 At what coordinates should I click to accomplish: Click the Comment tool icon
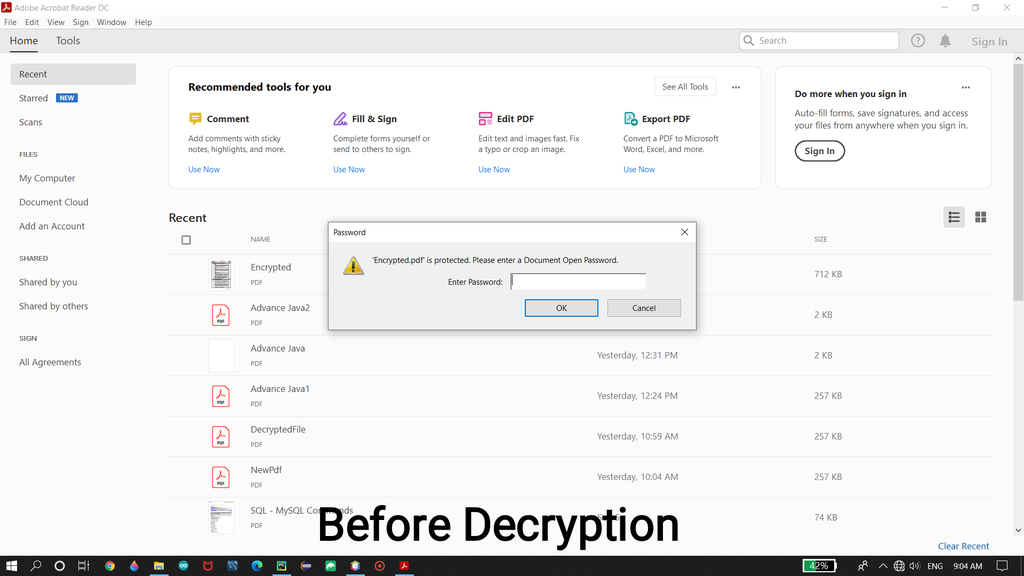coord(195,118)
